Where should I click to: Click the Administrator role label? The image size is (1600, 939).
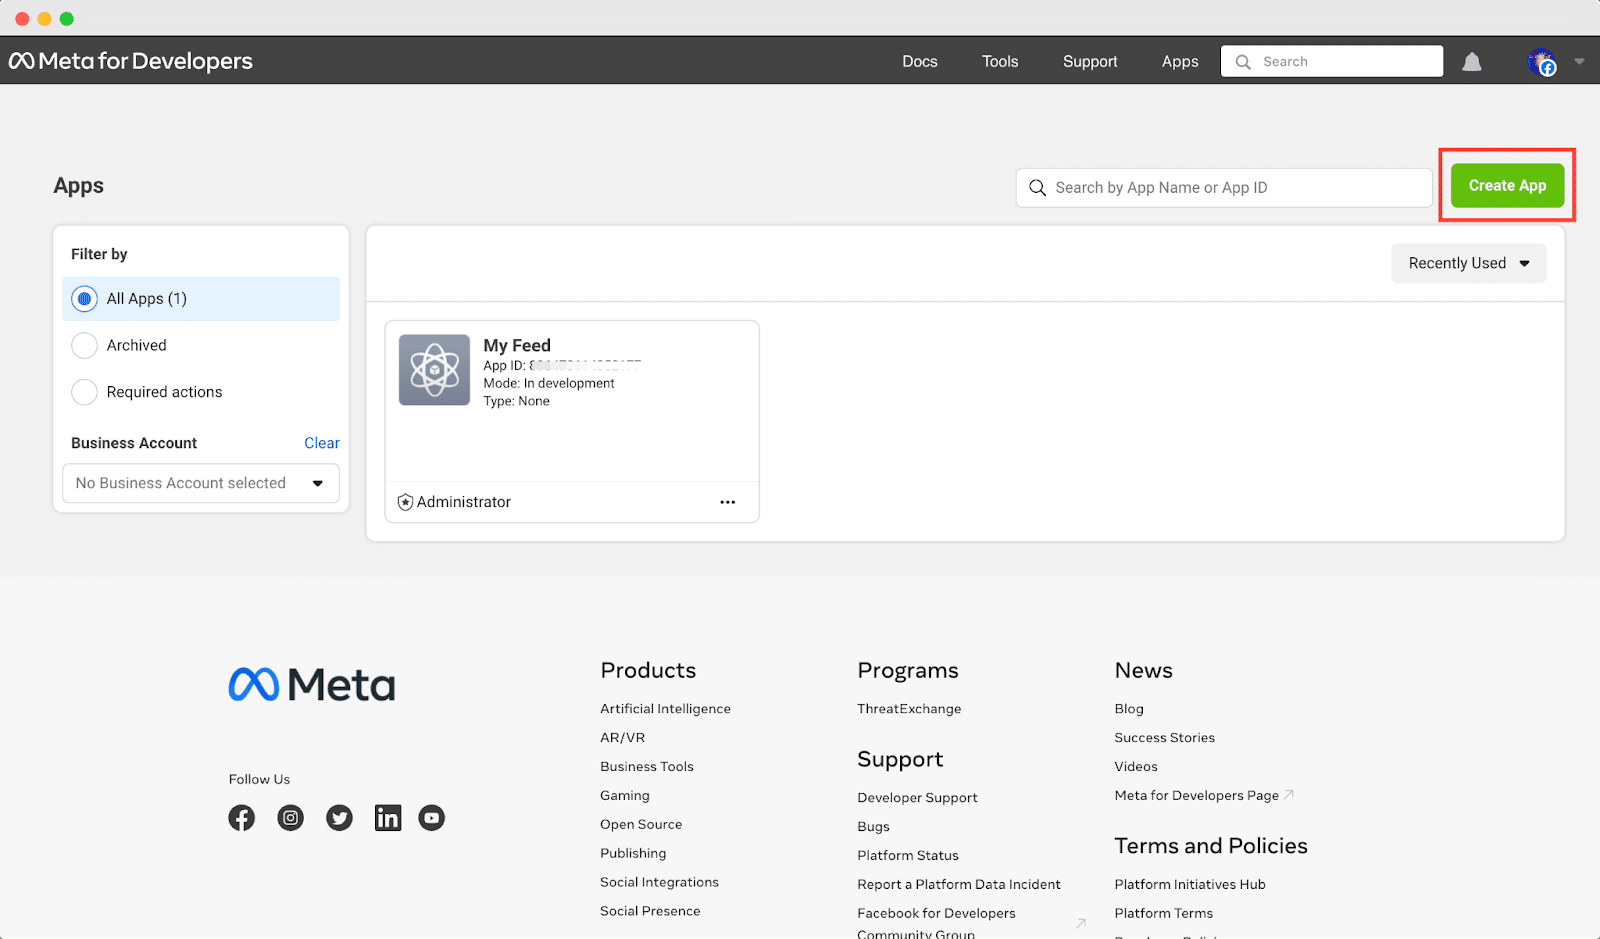[x=464, y=502]
